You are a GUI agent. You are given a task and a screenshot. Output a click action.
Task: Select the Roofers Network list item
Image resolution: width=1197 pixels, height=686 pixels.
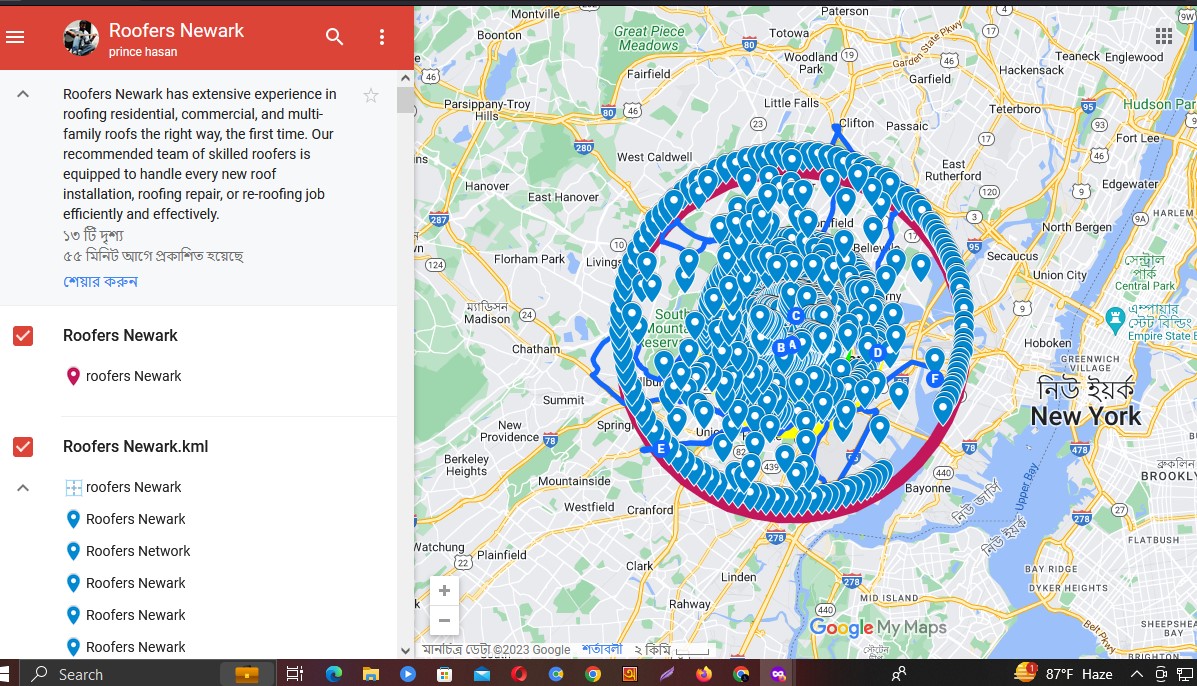(138, 551)
